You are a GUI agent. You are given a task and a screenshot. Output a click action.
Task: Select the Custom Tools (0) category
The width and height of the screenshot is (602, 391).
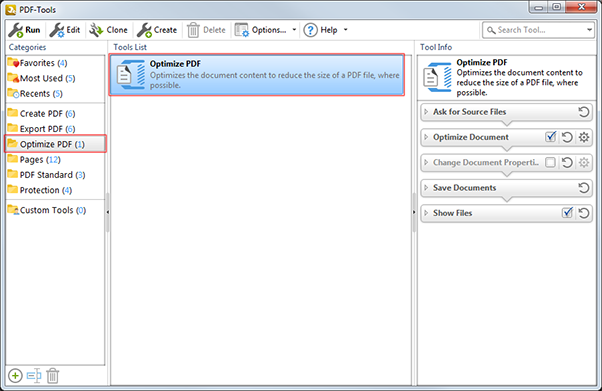click(55, 210)
